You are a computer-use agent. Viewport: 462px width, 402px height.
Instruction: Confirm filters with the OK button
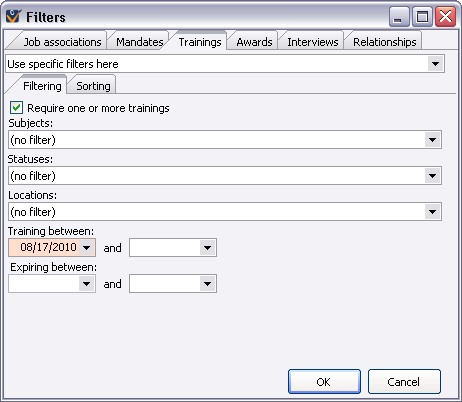click(324, 382)
